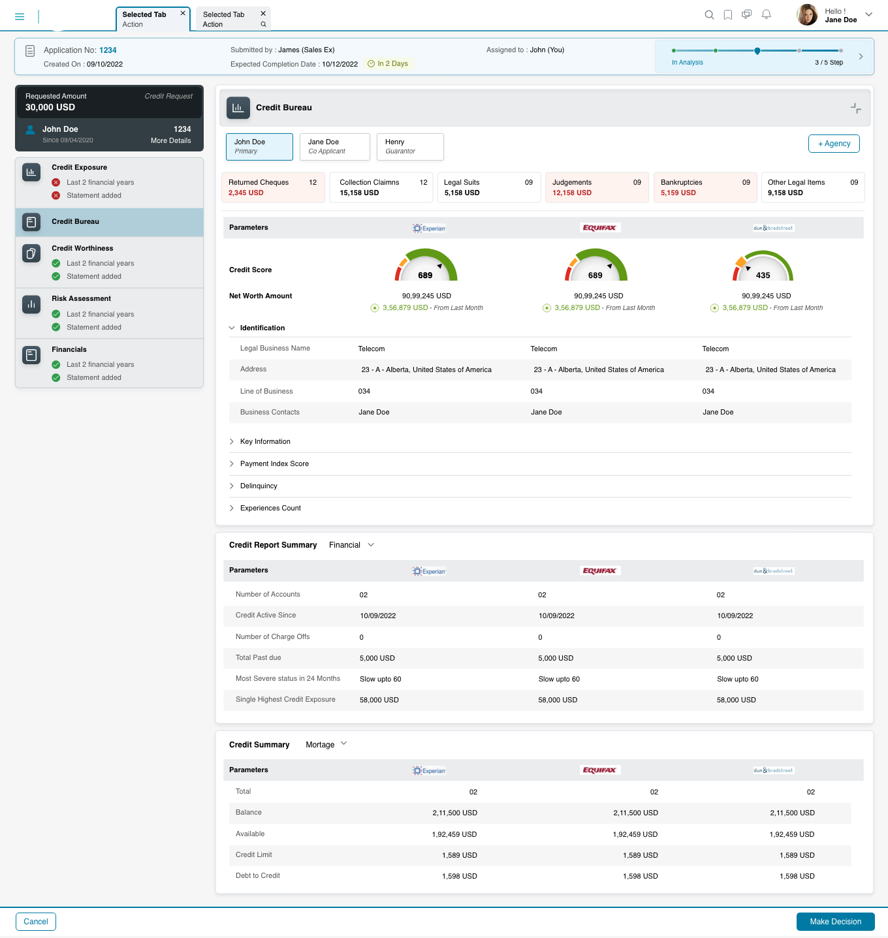Click the Risk Assessment chart icon

pyautogui.click(x=32, y=304)
